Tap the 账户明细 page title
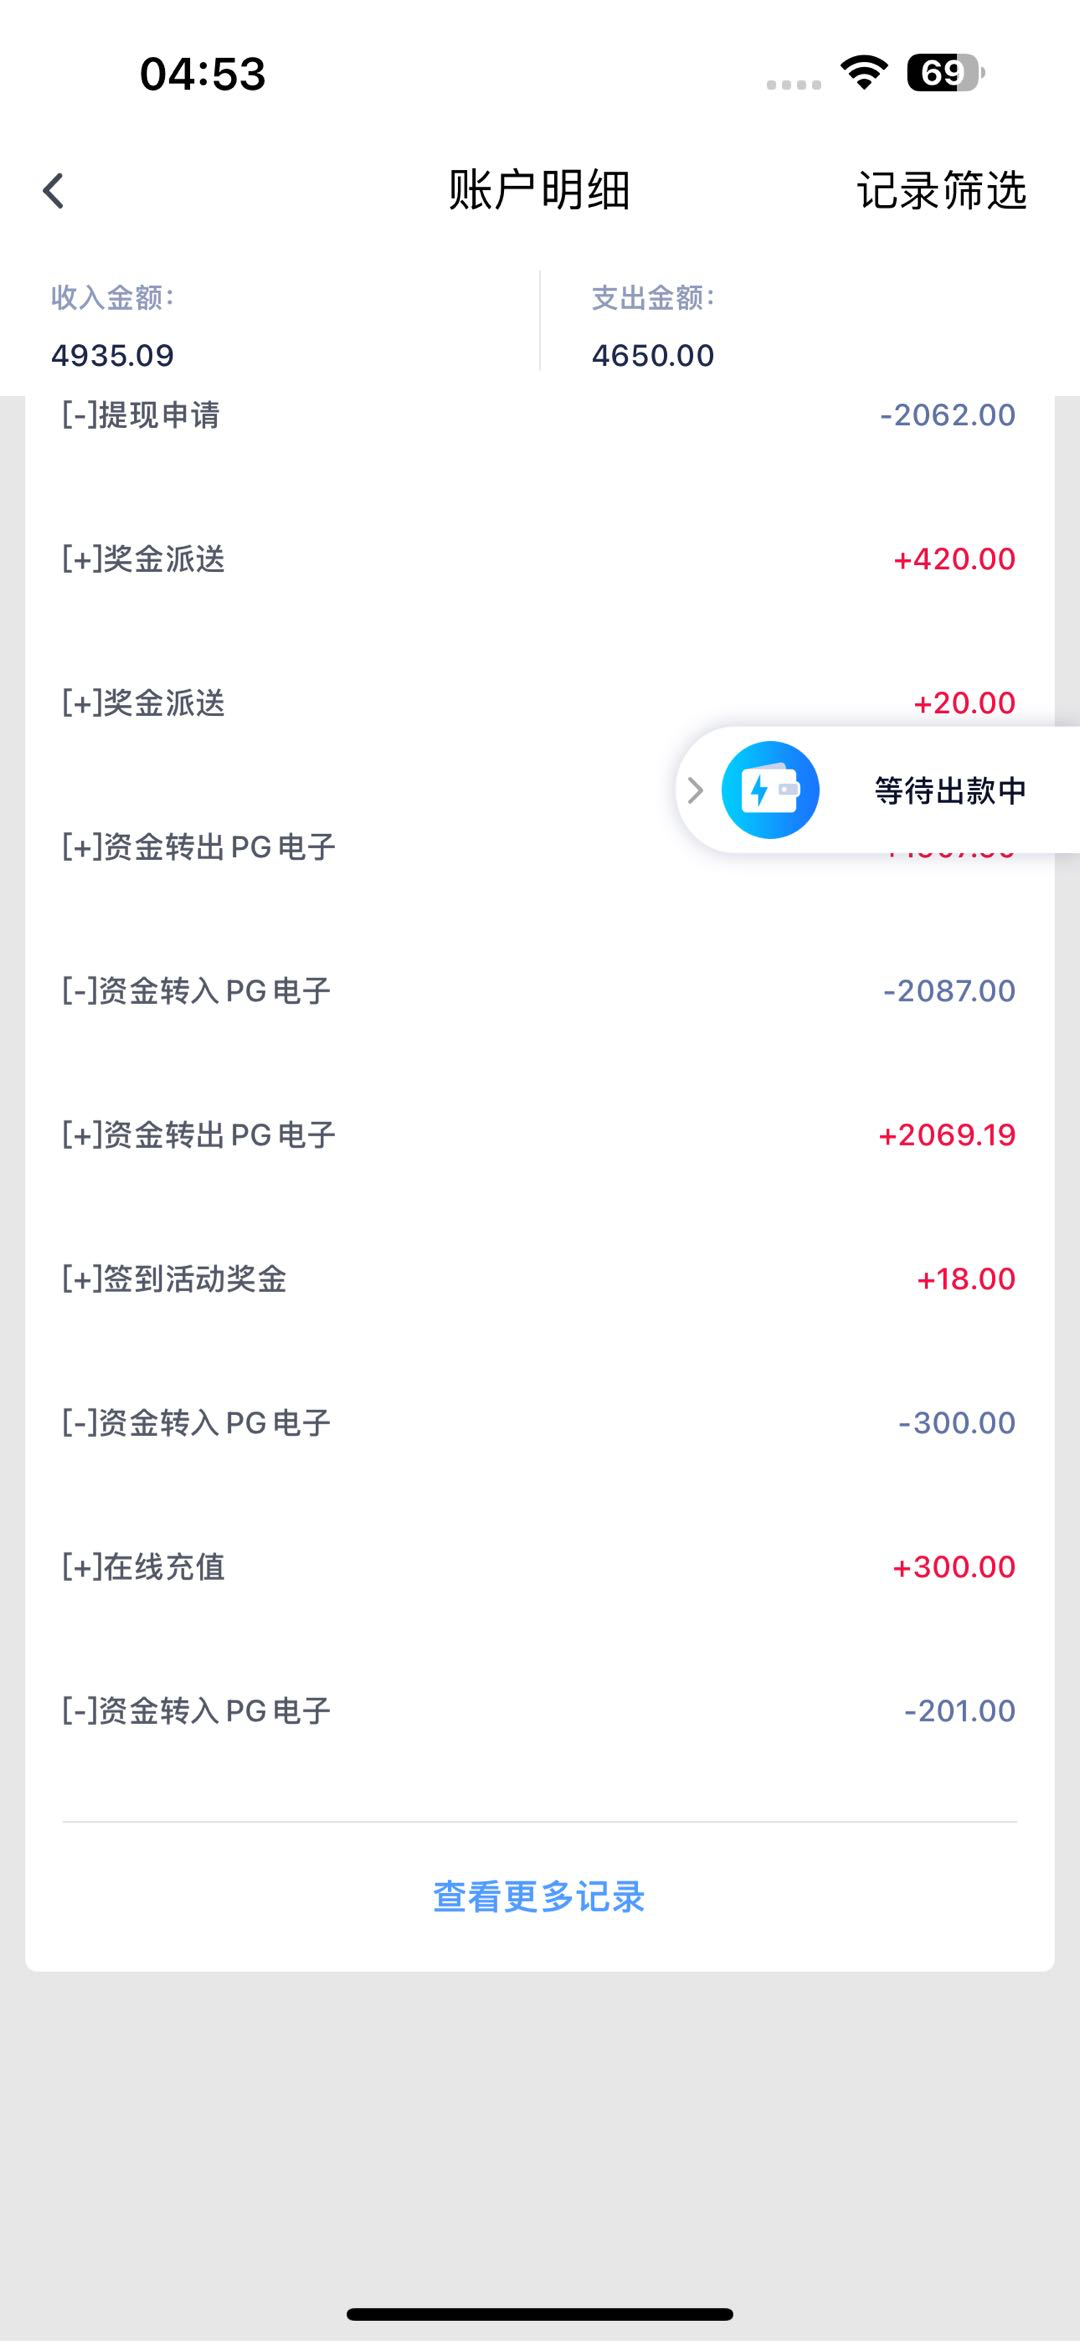 coord(539,190)
